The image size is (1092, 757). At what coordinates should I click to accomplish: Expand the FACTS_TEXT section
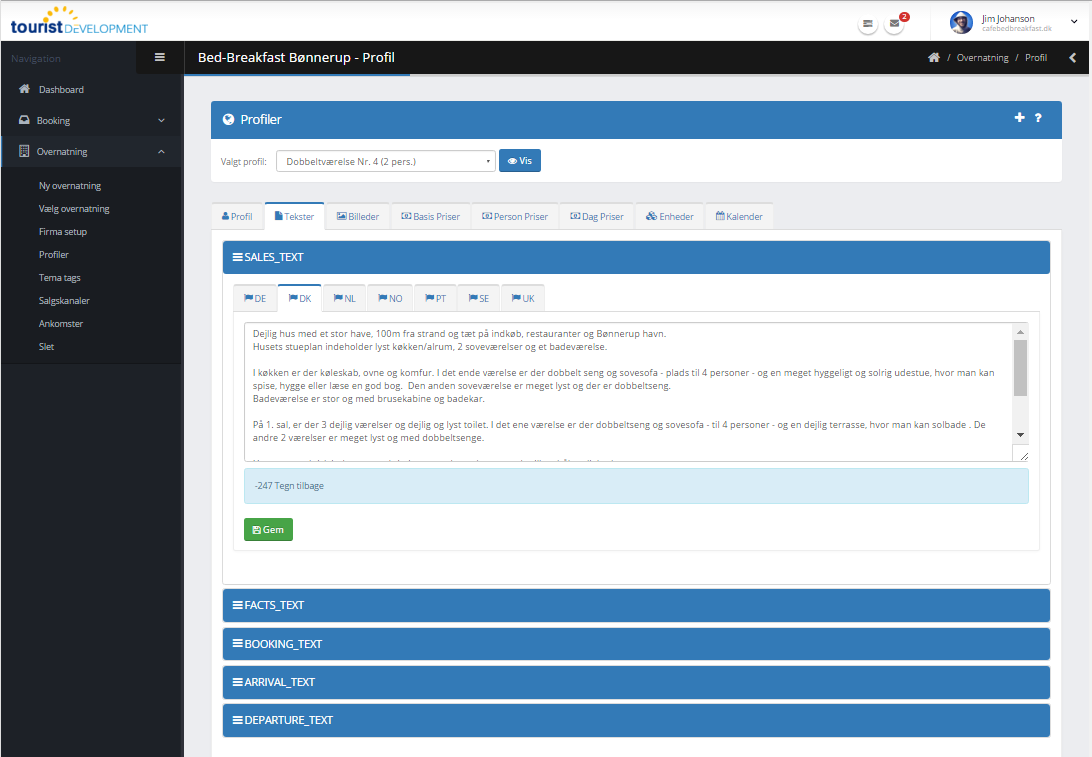pyautogui.click(x=636, y=605)
